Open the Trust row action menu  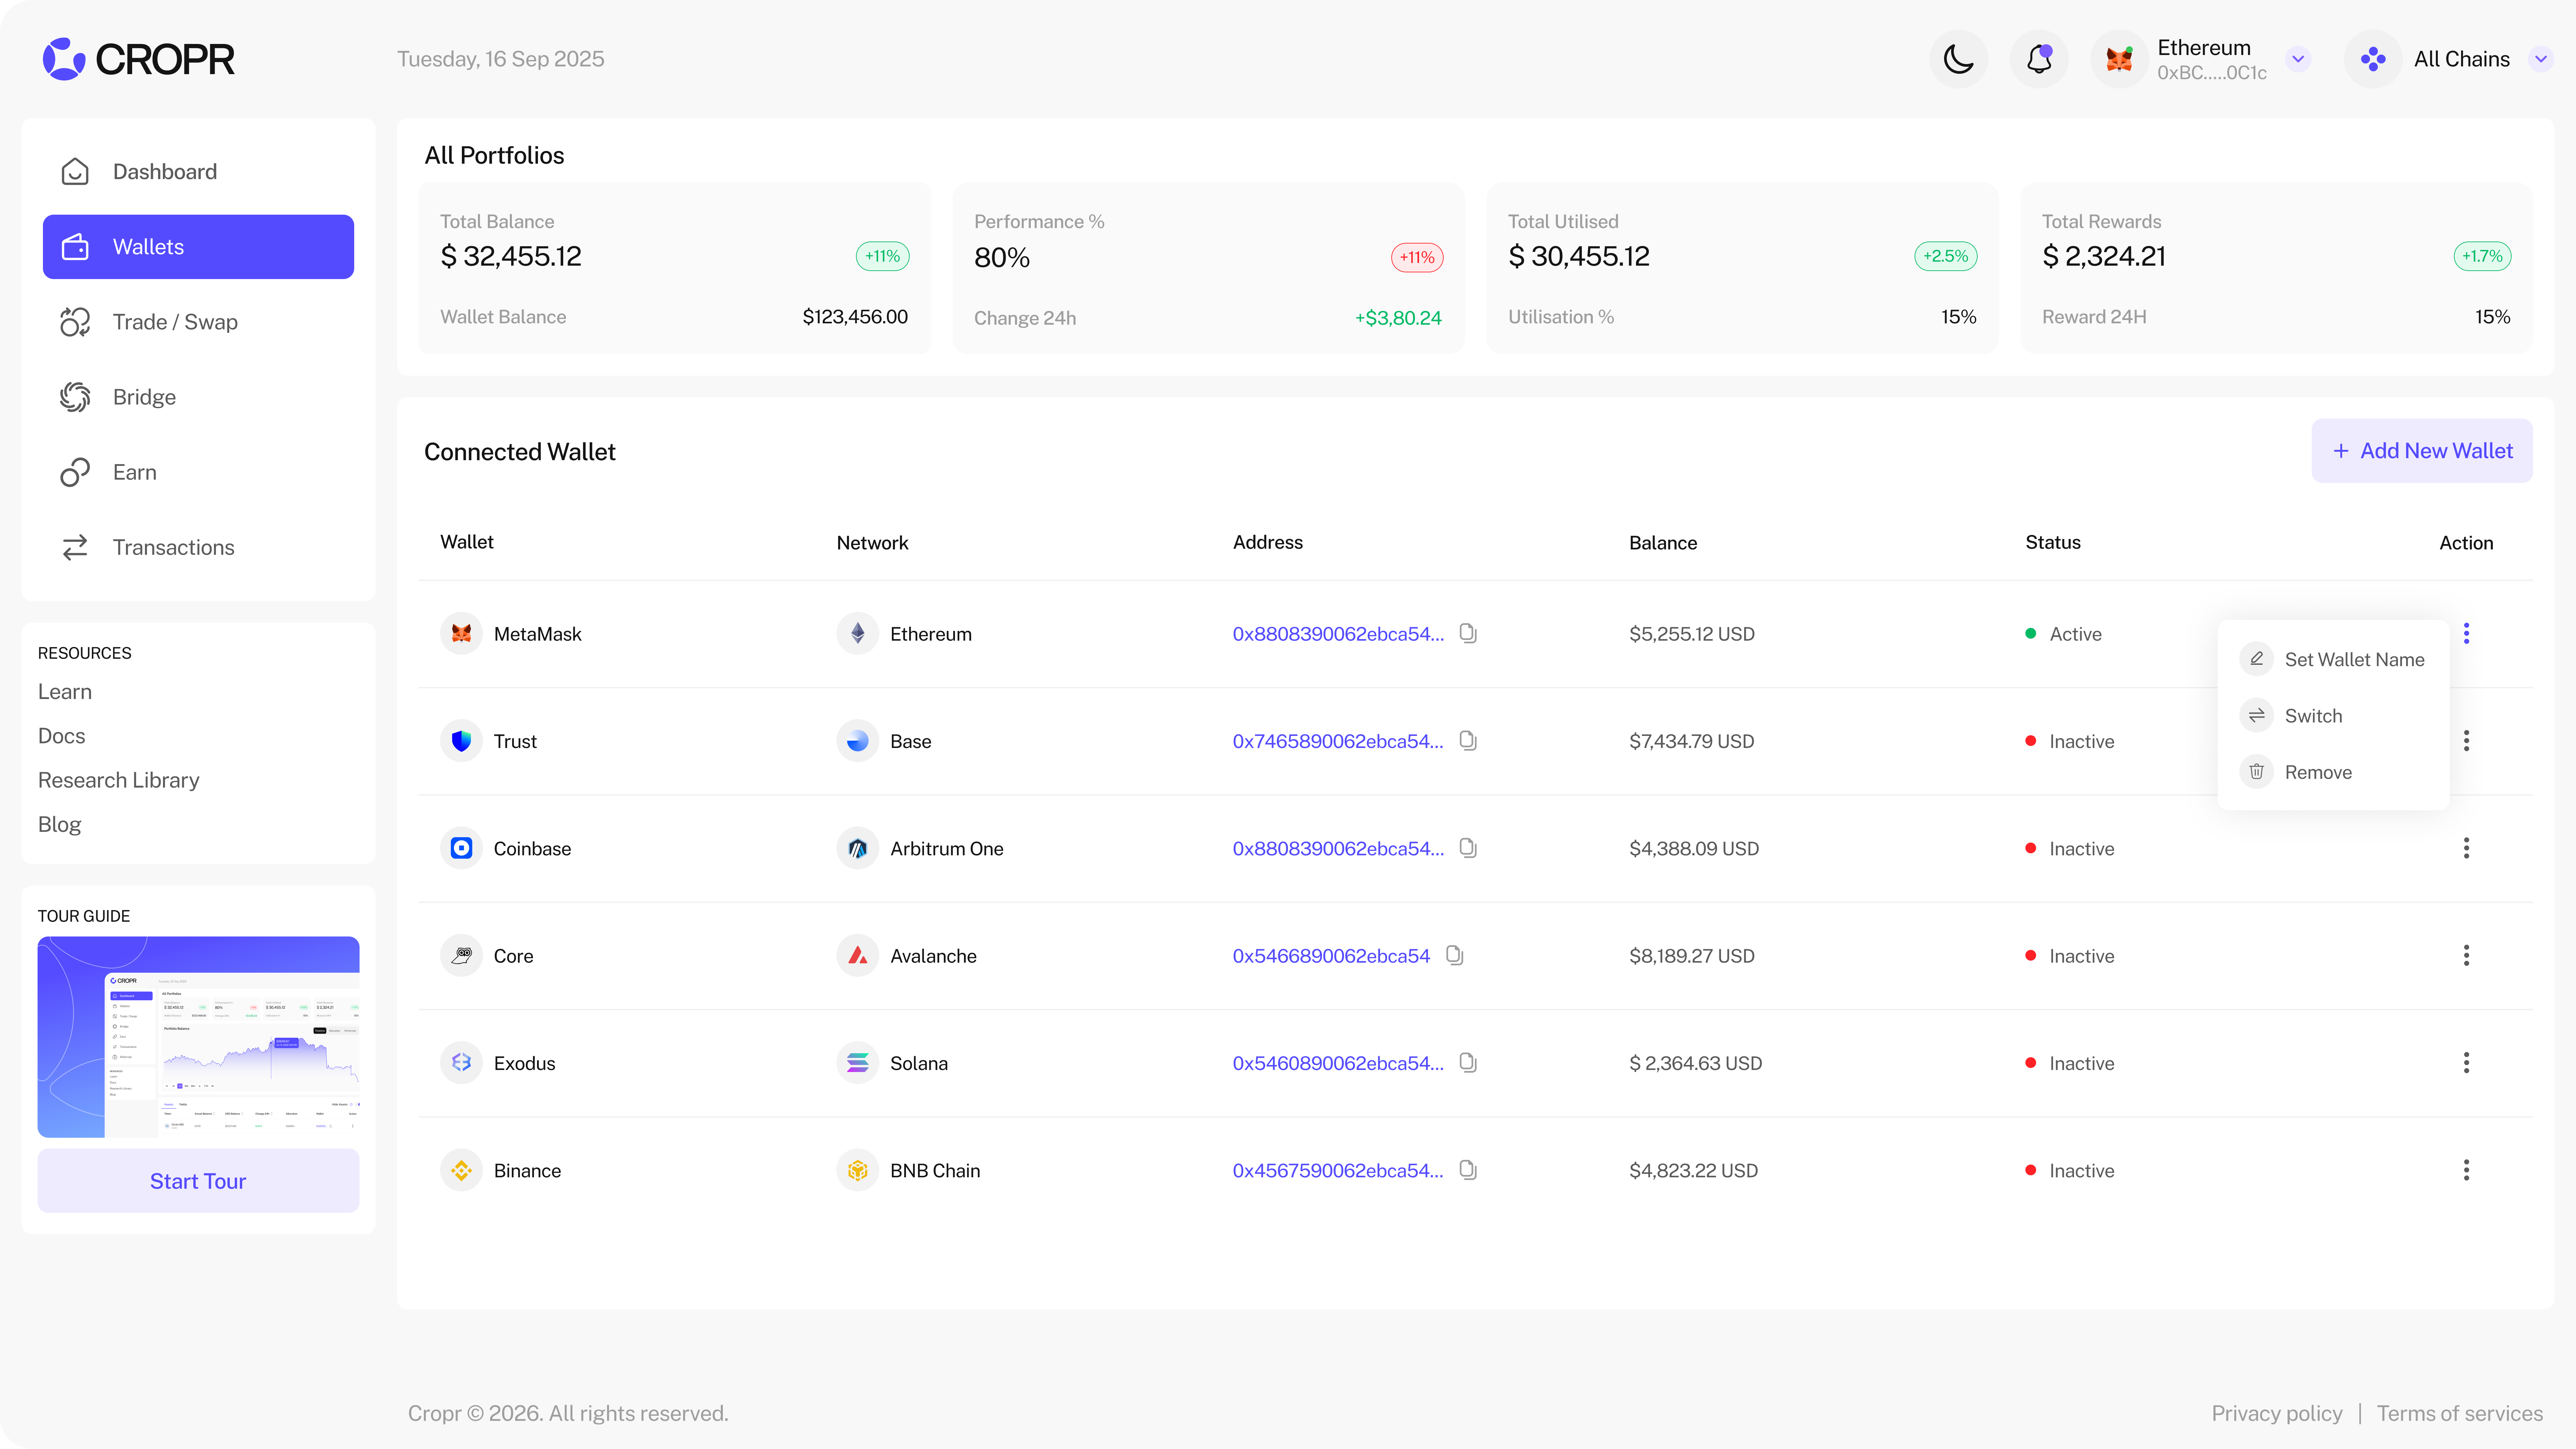pyautogui.click(x=2466, y=741)
